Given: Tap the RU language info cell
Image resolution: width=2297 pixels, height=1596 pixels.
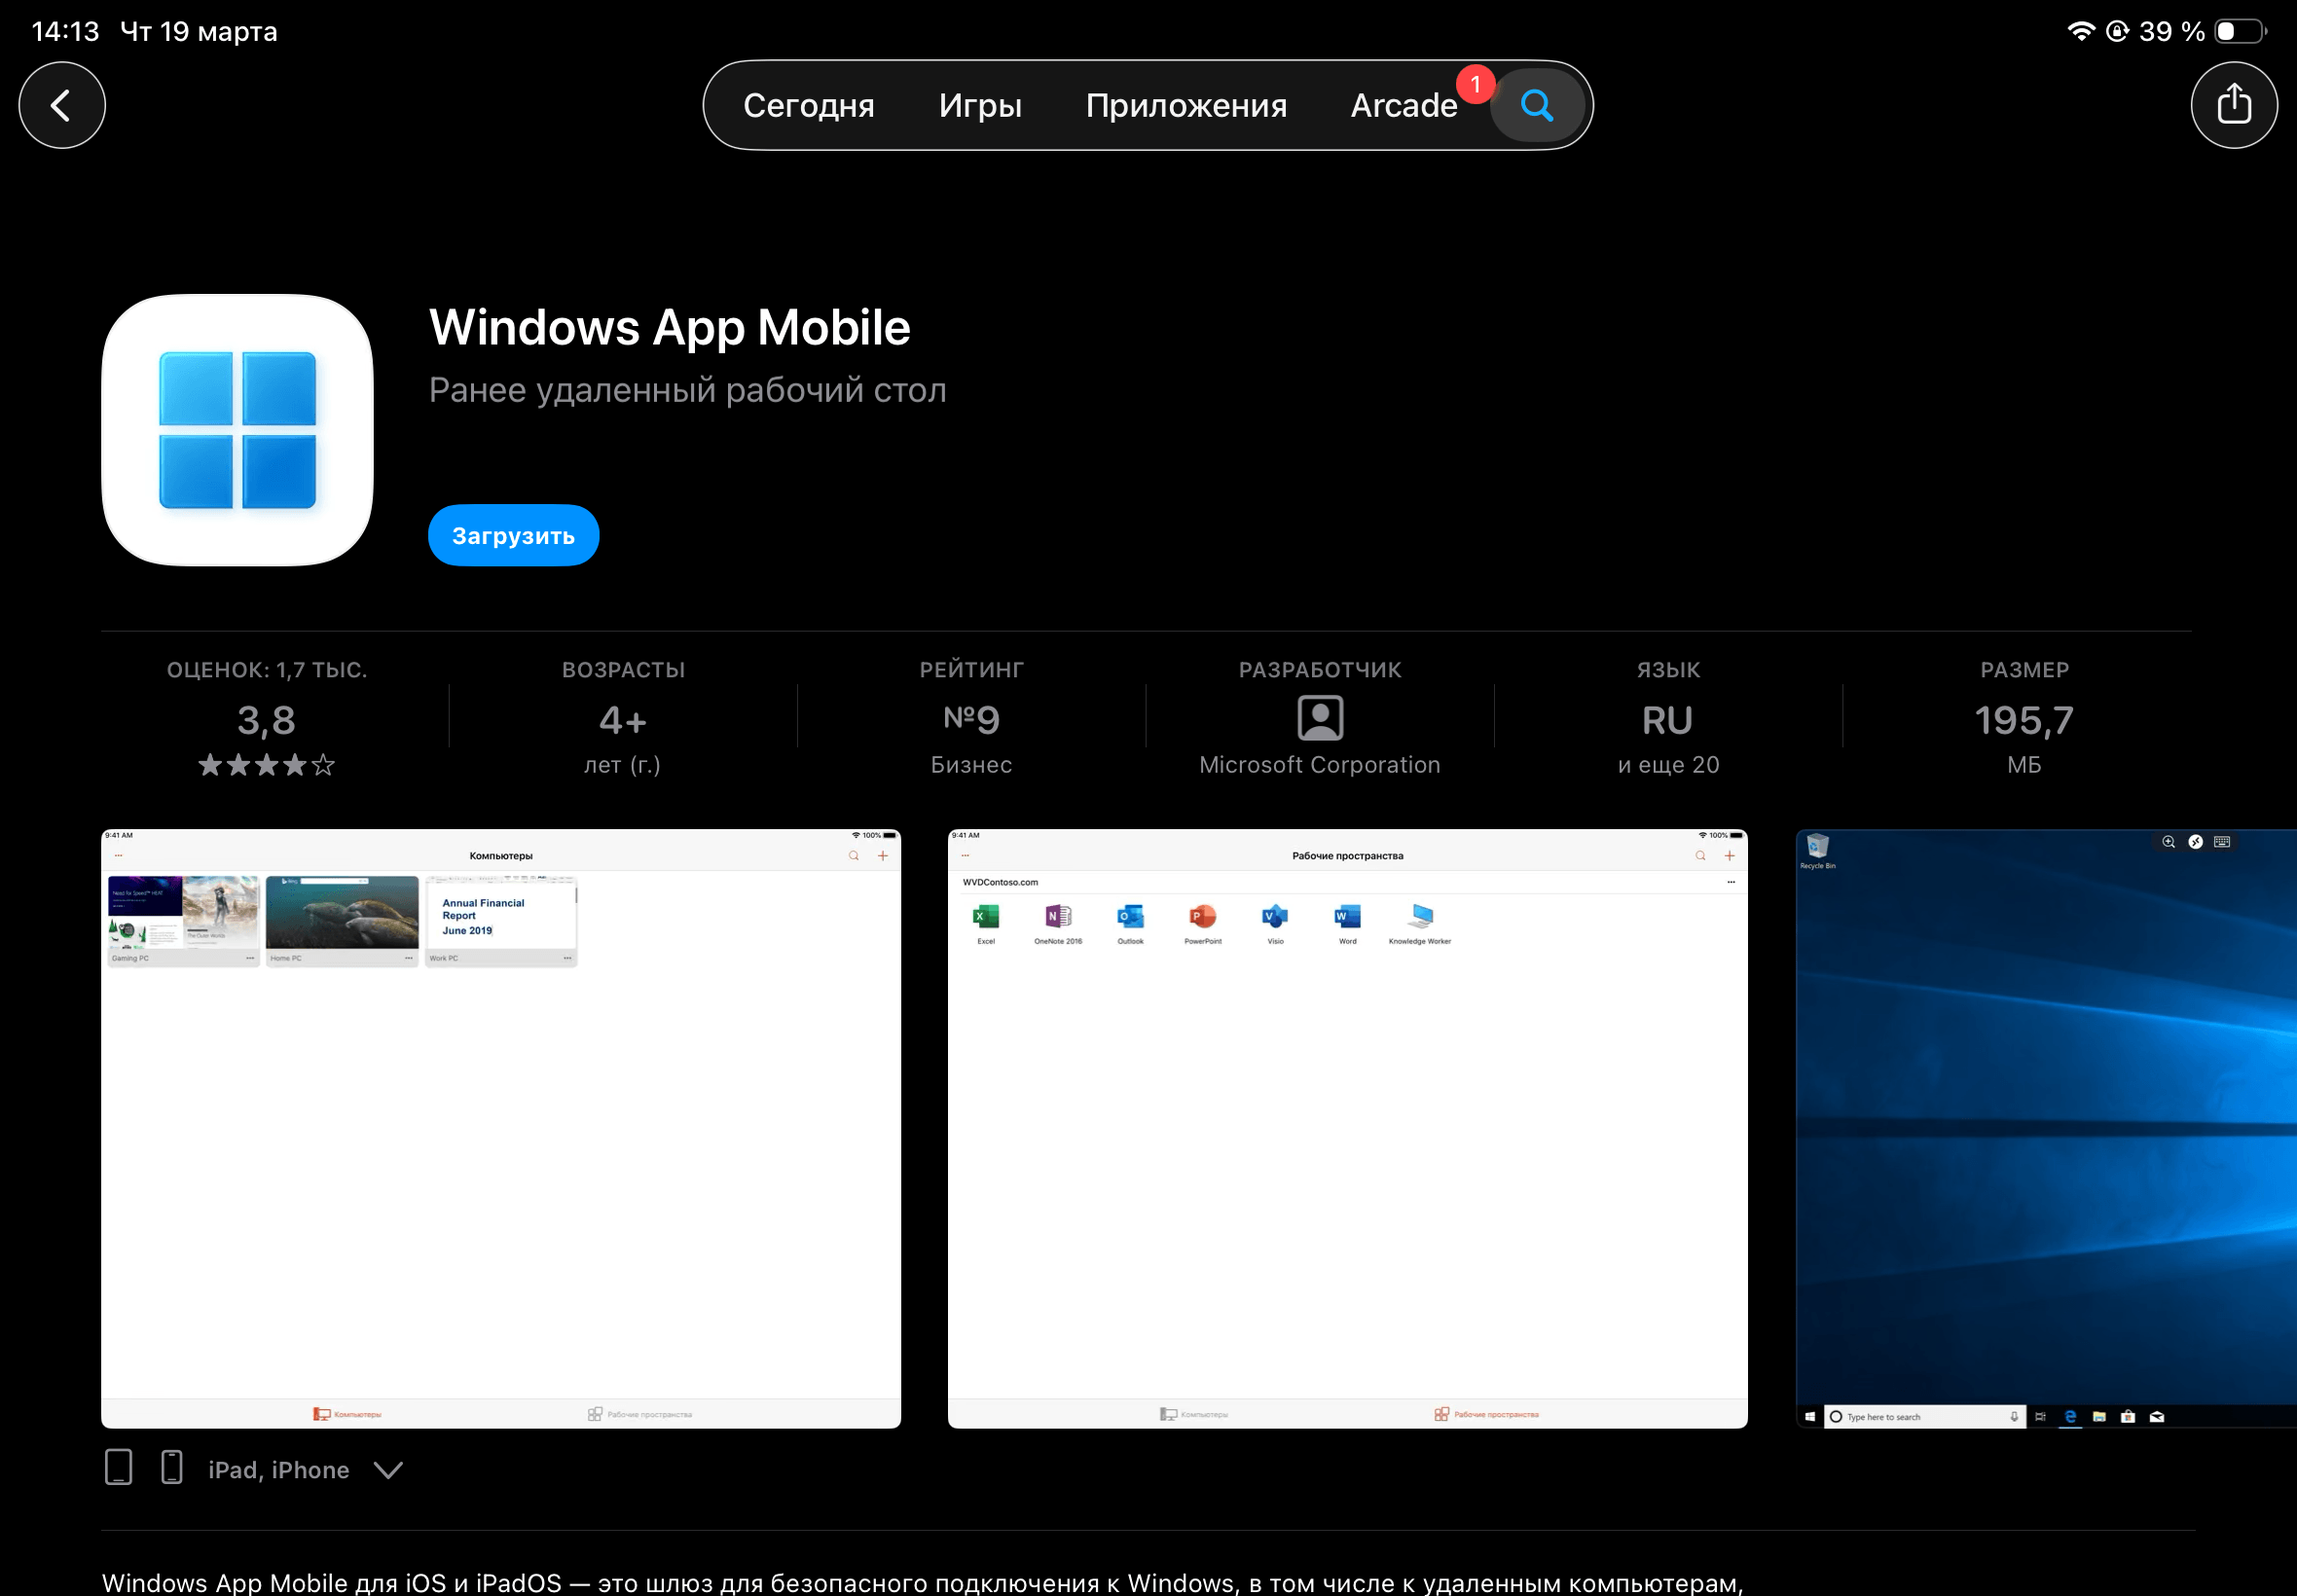Looking at the screenshot, I should click(1667, 722).
